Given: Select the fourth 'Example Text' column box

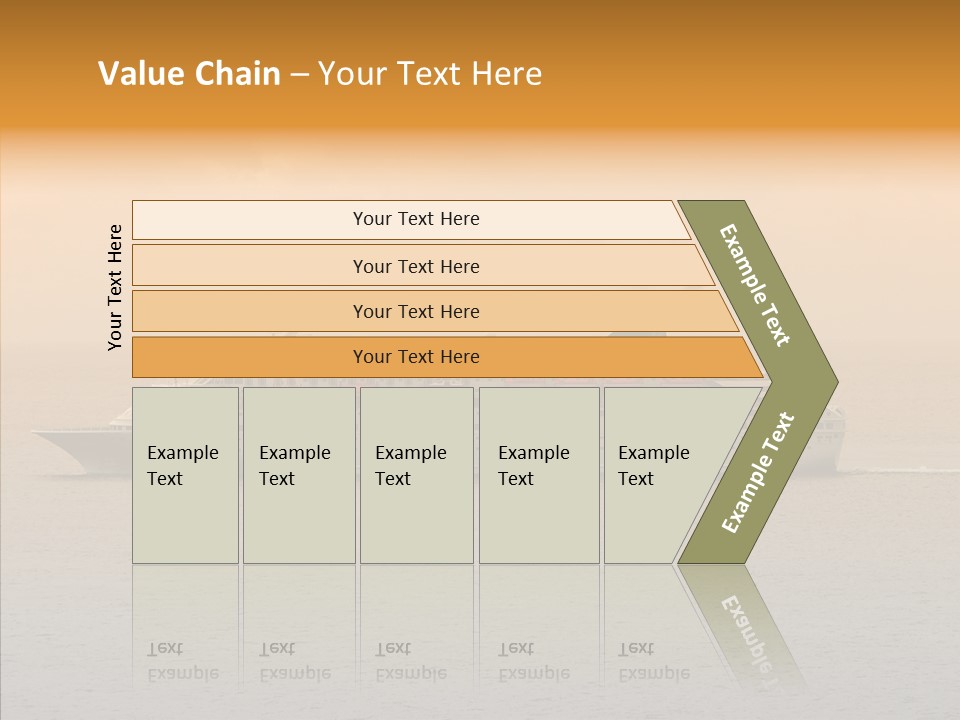Looking at the screenshot, I should (x=539, y=475).
